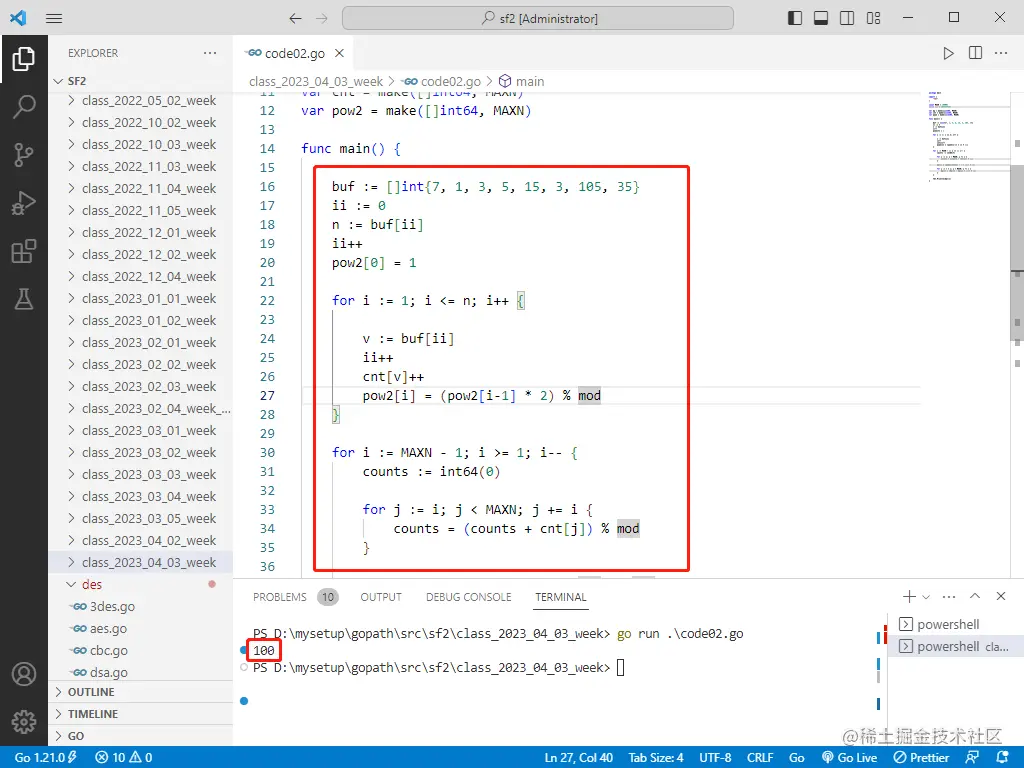Click breadcrumb class_2023_04_03_week
Viewport: 1024px width, 768px height.
(315, 82)
